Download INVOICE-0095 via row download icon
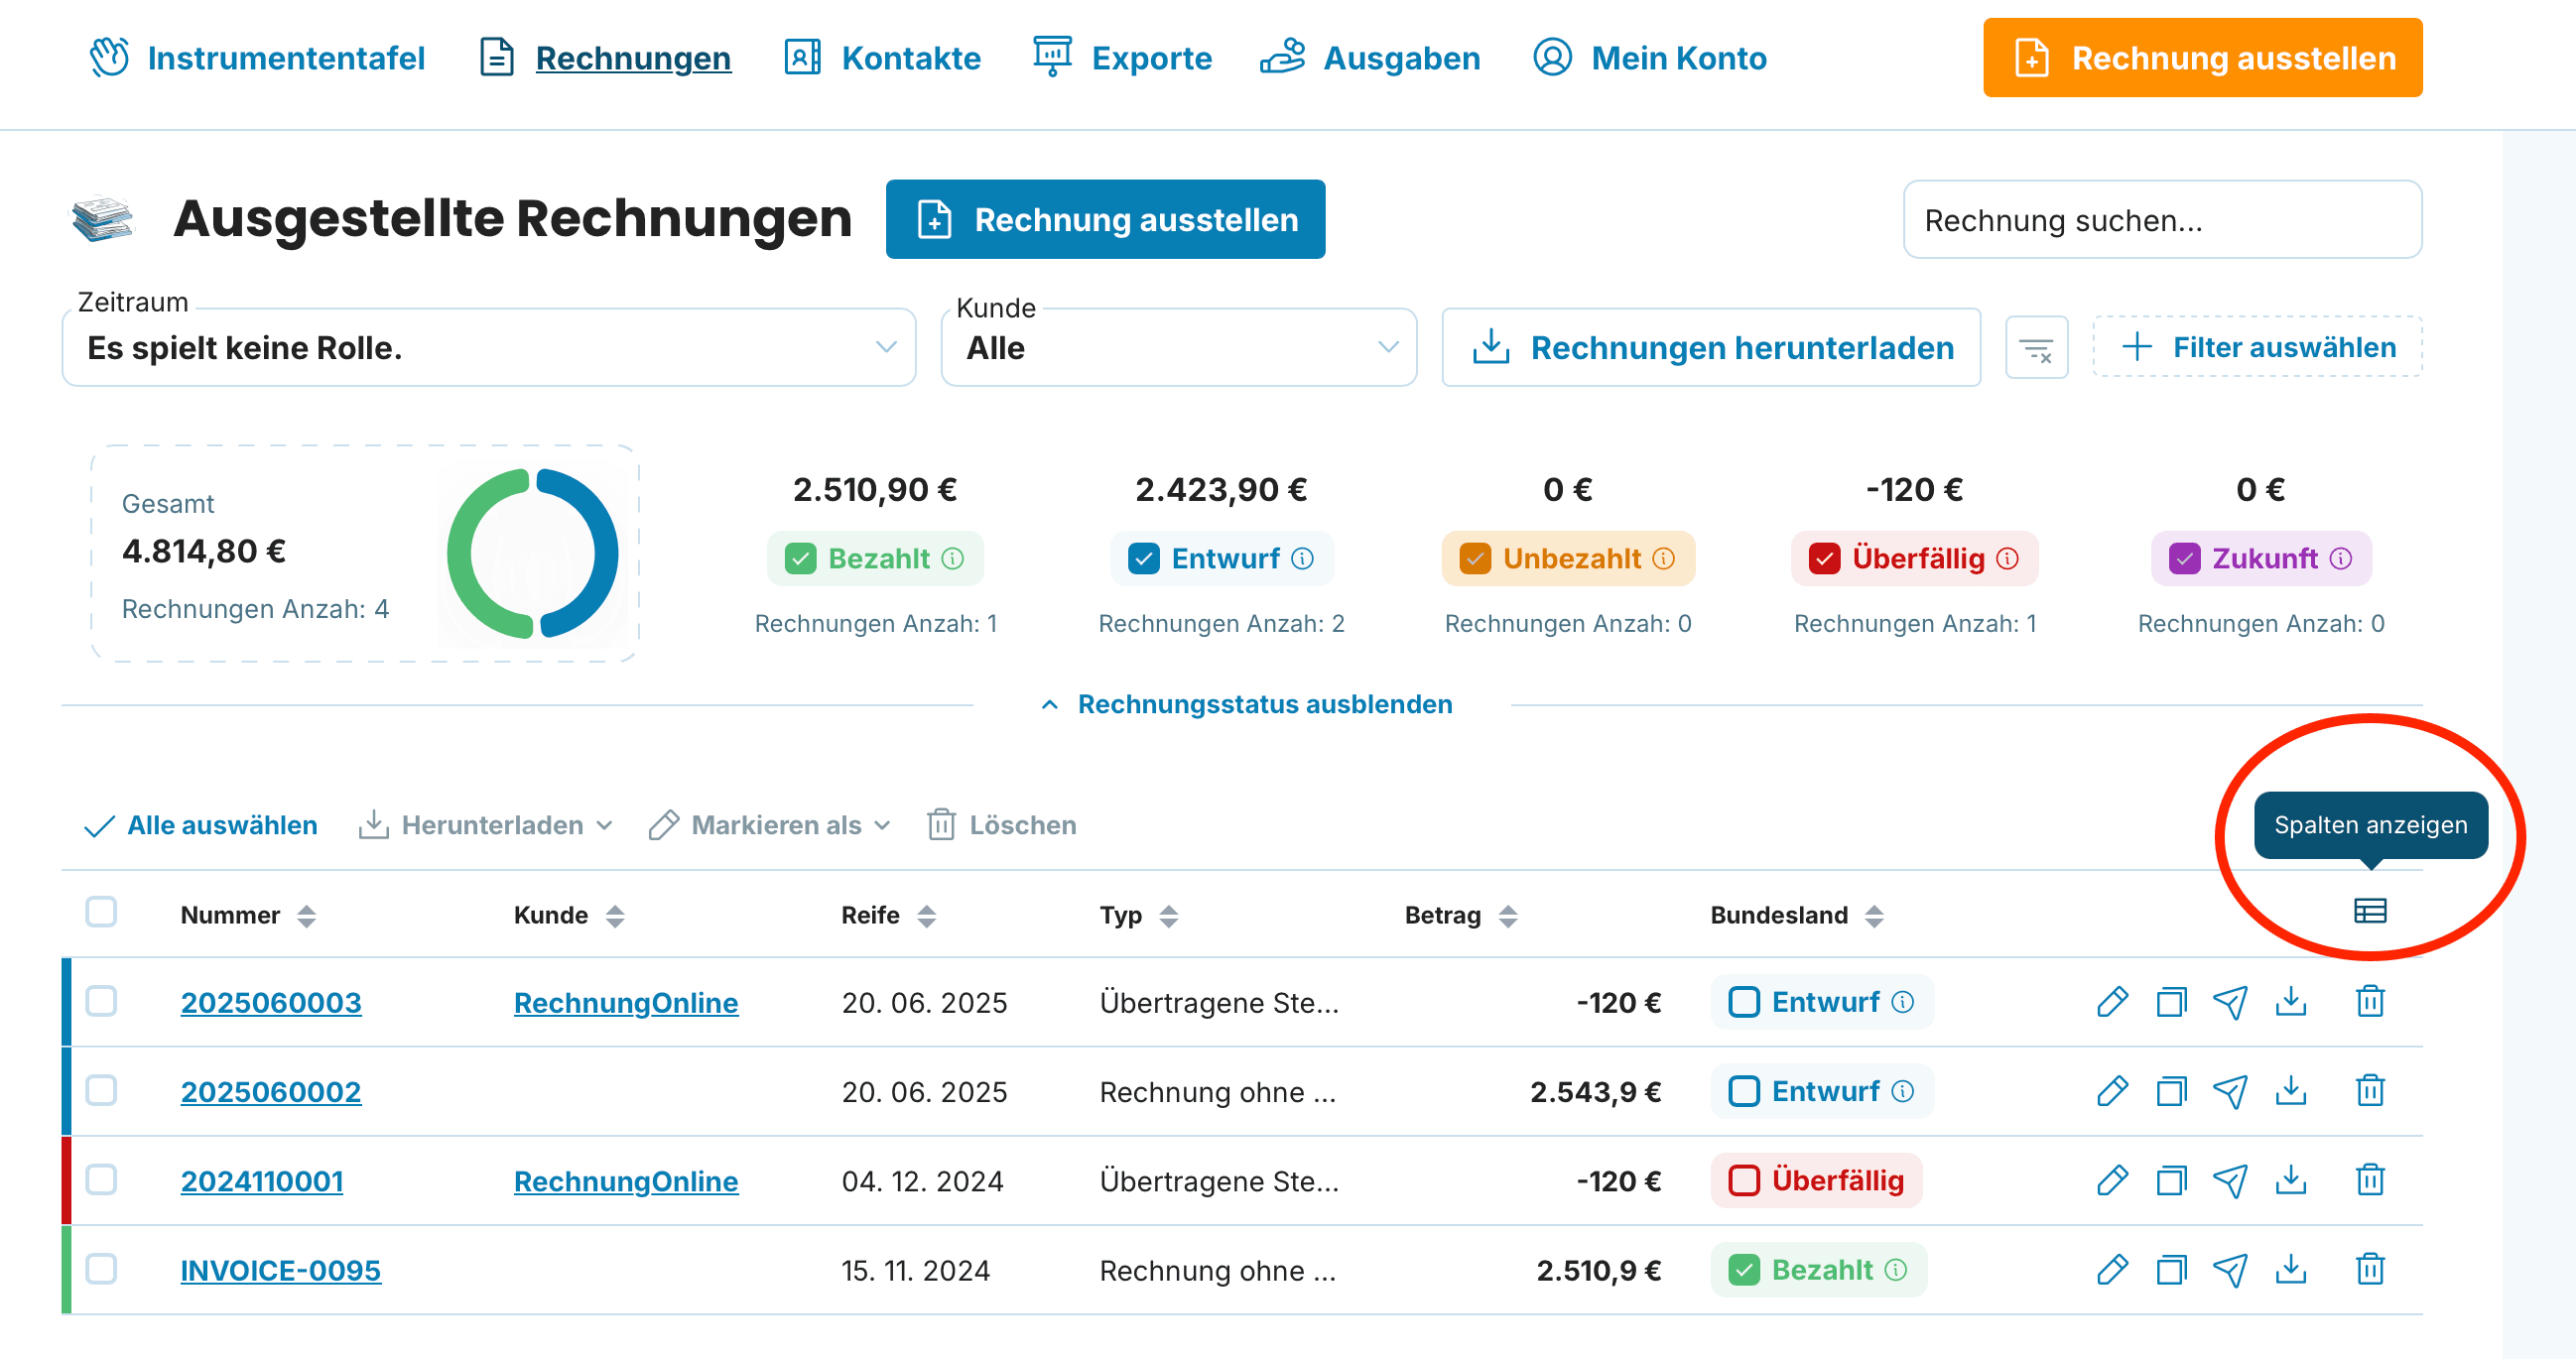This screenshot has height=1359, width=2576. (x=2290, y=1269)
